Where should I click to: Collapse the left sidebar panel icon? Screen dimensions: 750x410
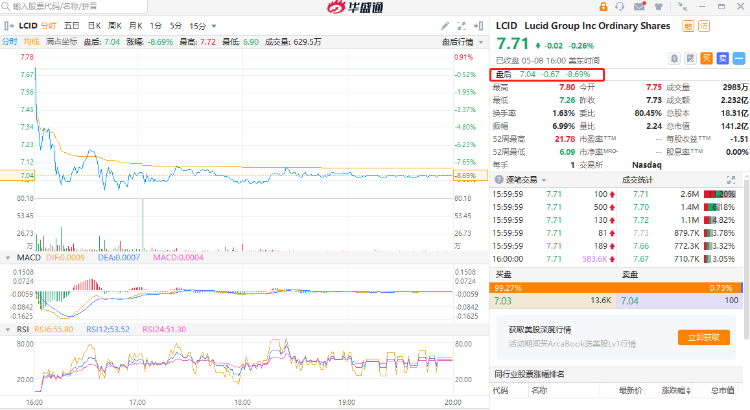[9, 26]
